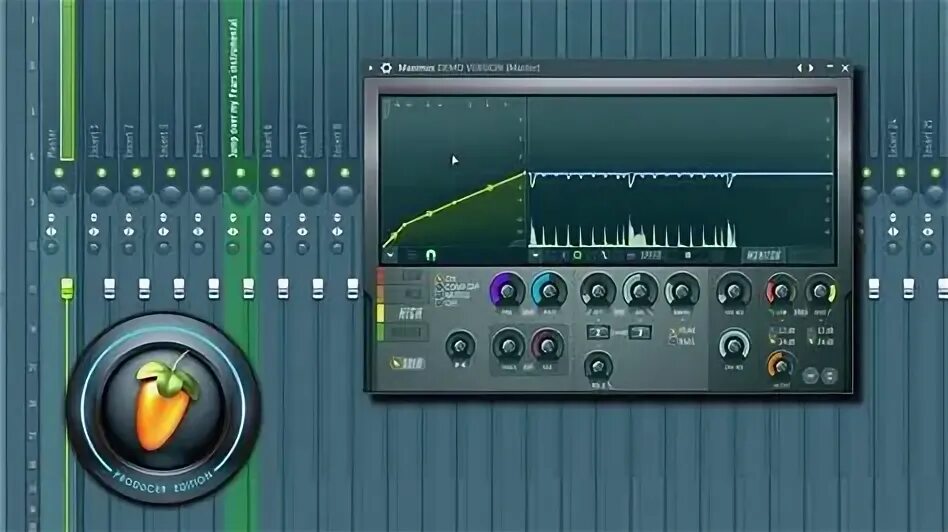Click the Jump over my fears round arm button
The image size is (948, 532).
coord(233,247)
